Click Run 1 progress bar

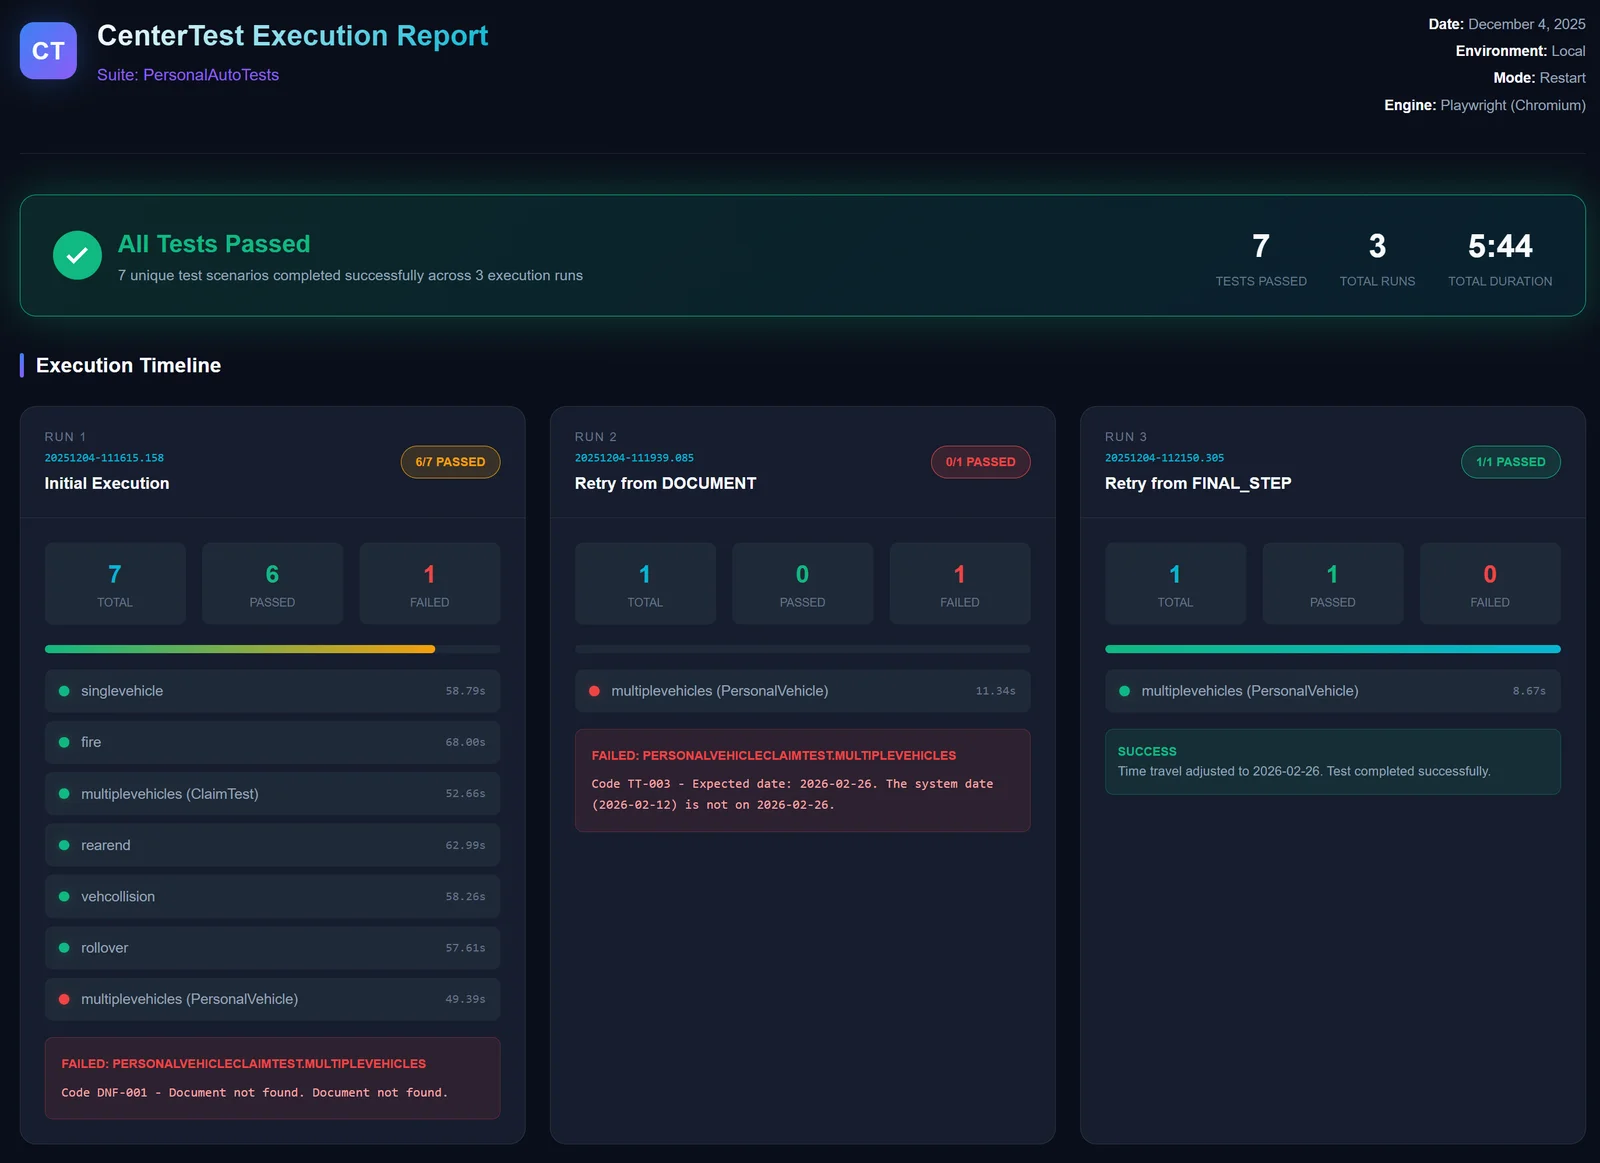click(272, 649)
